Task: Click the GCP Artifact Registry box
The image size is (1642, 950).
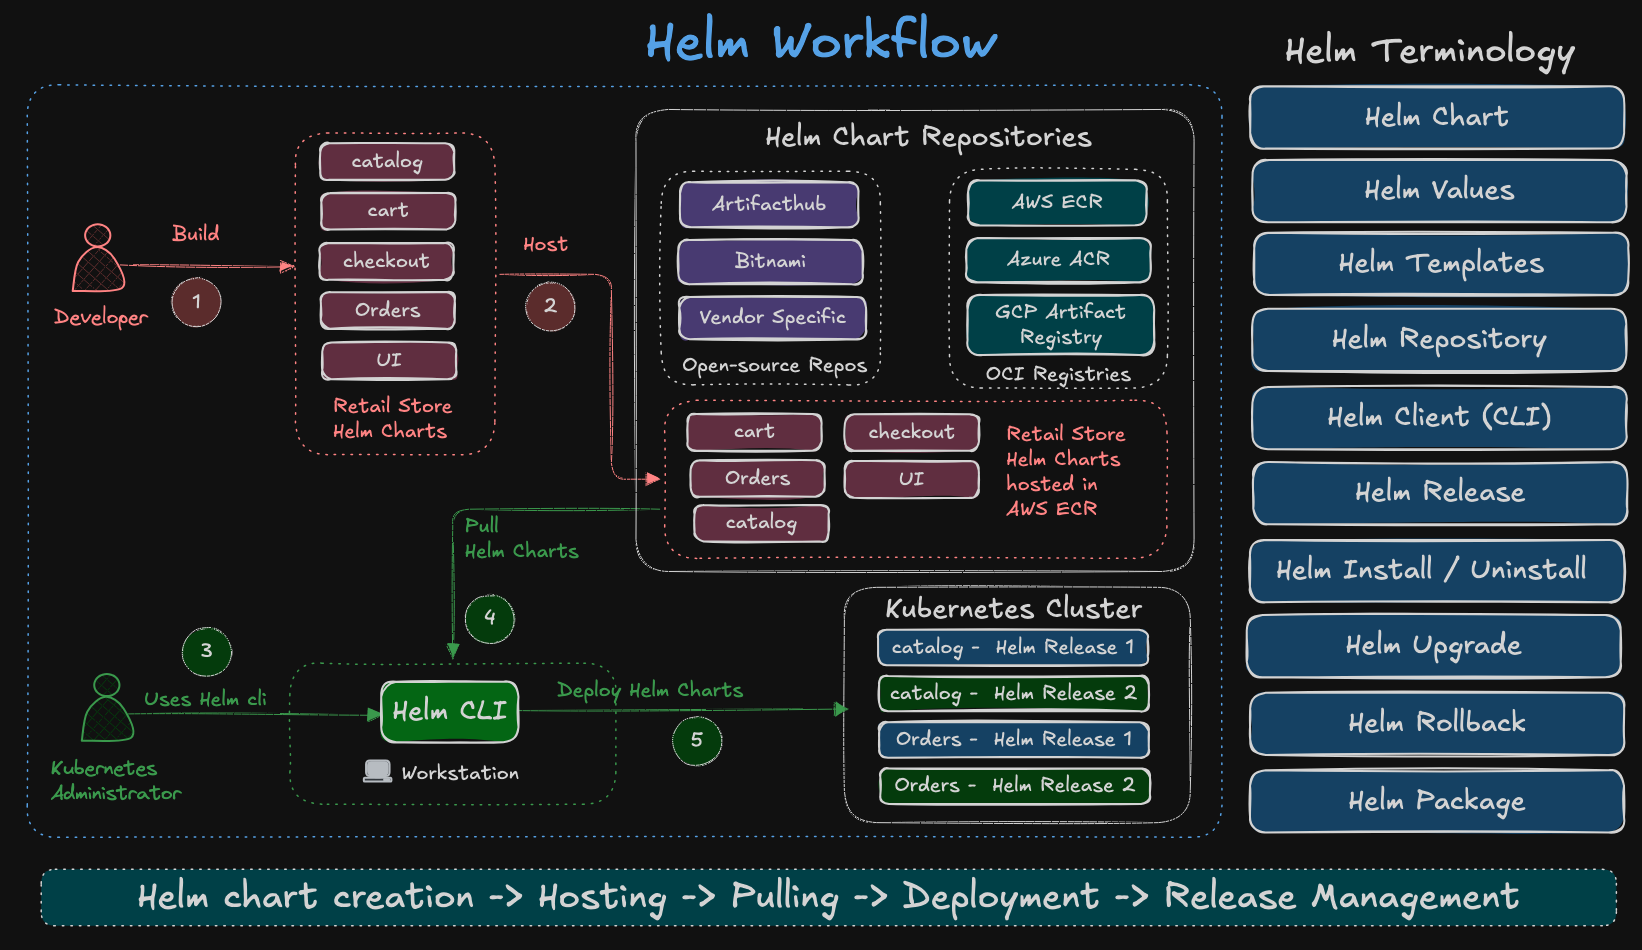Action: [1060, 325]
